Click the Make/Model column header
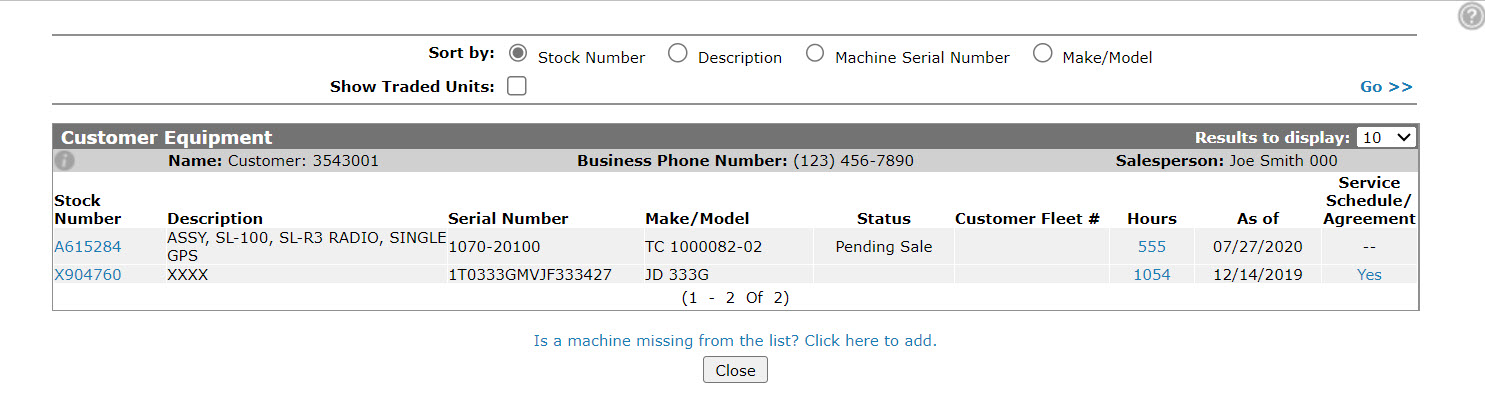The image size is (1485, 393). pyautogui.click(x=697, y=219)
